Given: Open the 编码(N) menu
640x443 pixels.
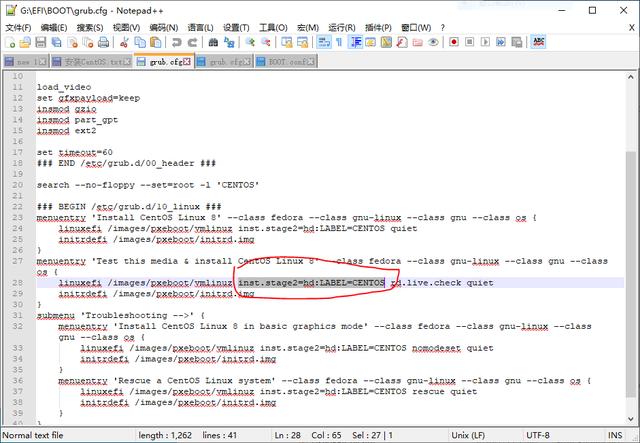Looking at the screenshot, I should click(x=163, y=28).
